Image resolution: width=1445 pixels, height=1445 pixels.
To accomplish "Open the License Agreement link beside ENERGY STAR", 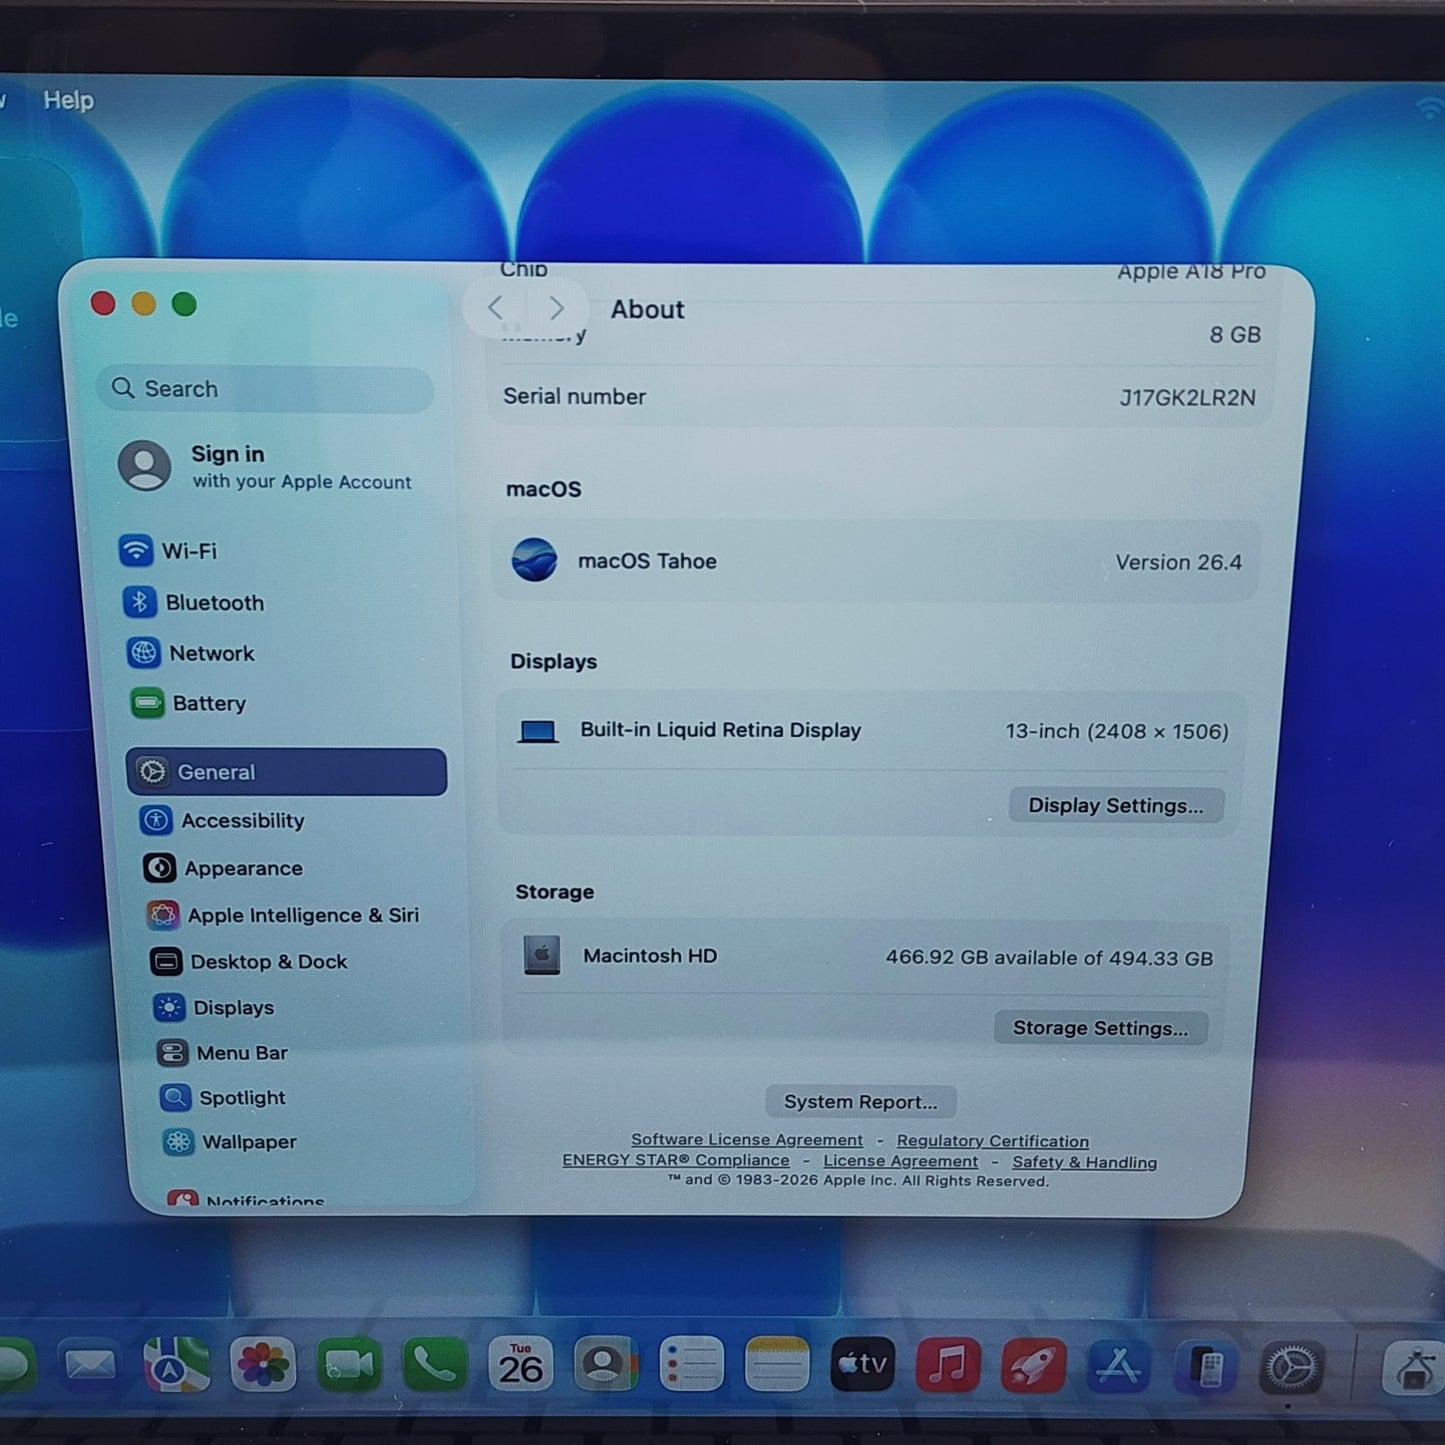I will tap(901, 1161).
